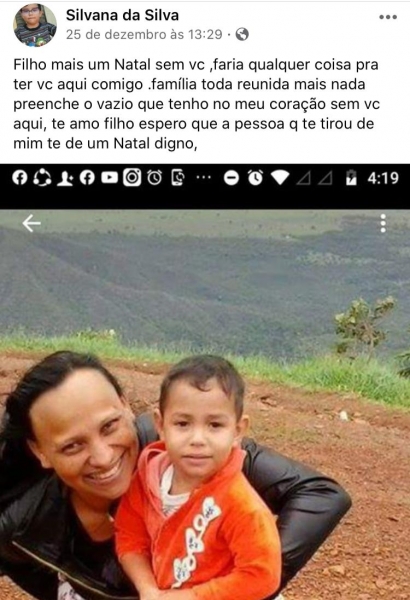Tap the Wi-Fi signal status icon

pyautogui.click(x=280, y=178)
